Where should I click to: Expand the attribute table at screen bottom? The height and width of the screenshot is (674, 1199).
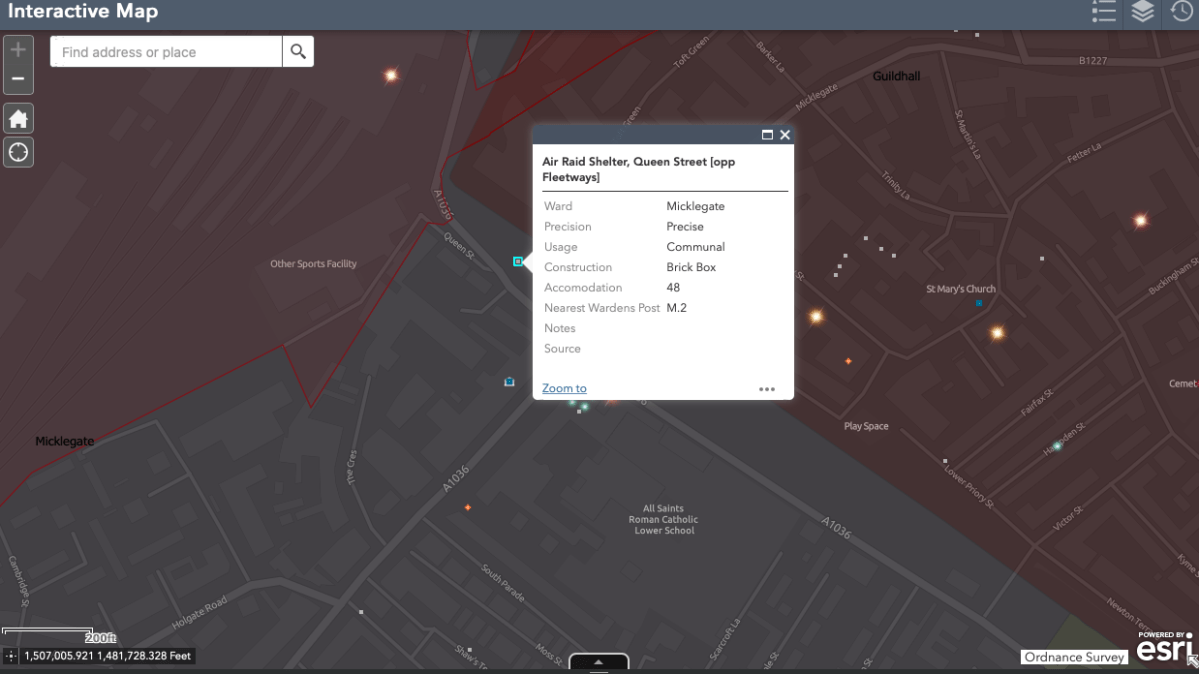tap(598, 661)
